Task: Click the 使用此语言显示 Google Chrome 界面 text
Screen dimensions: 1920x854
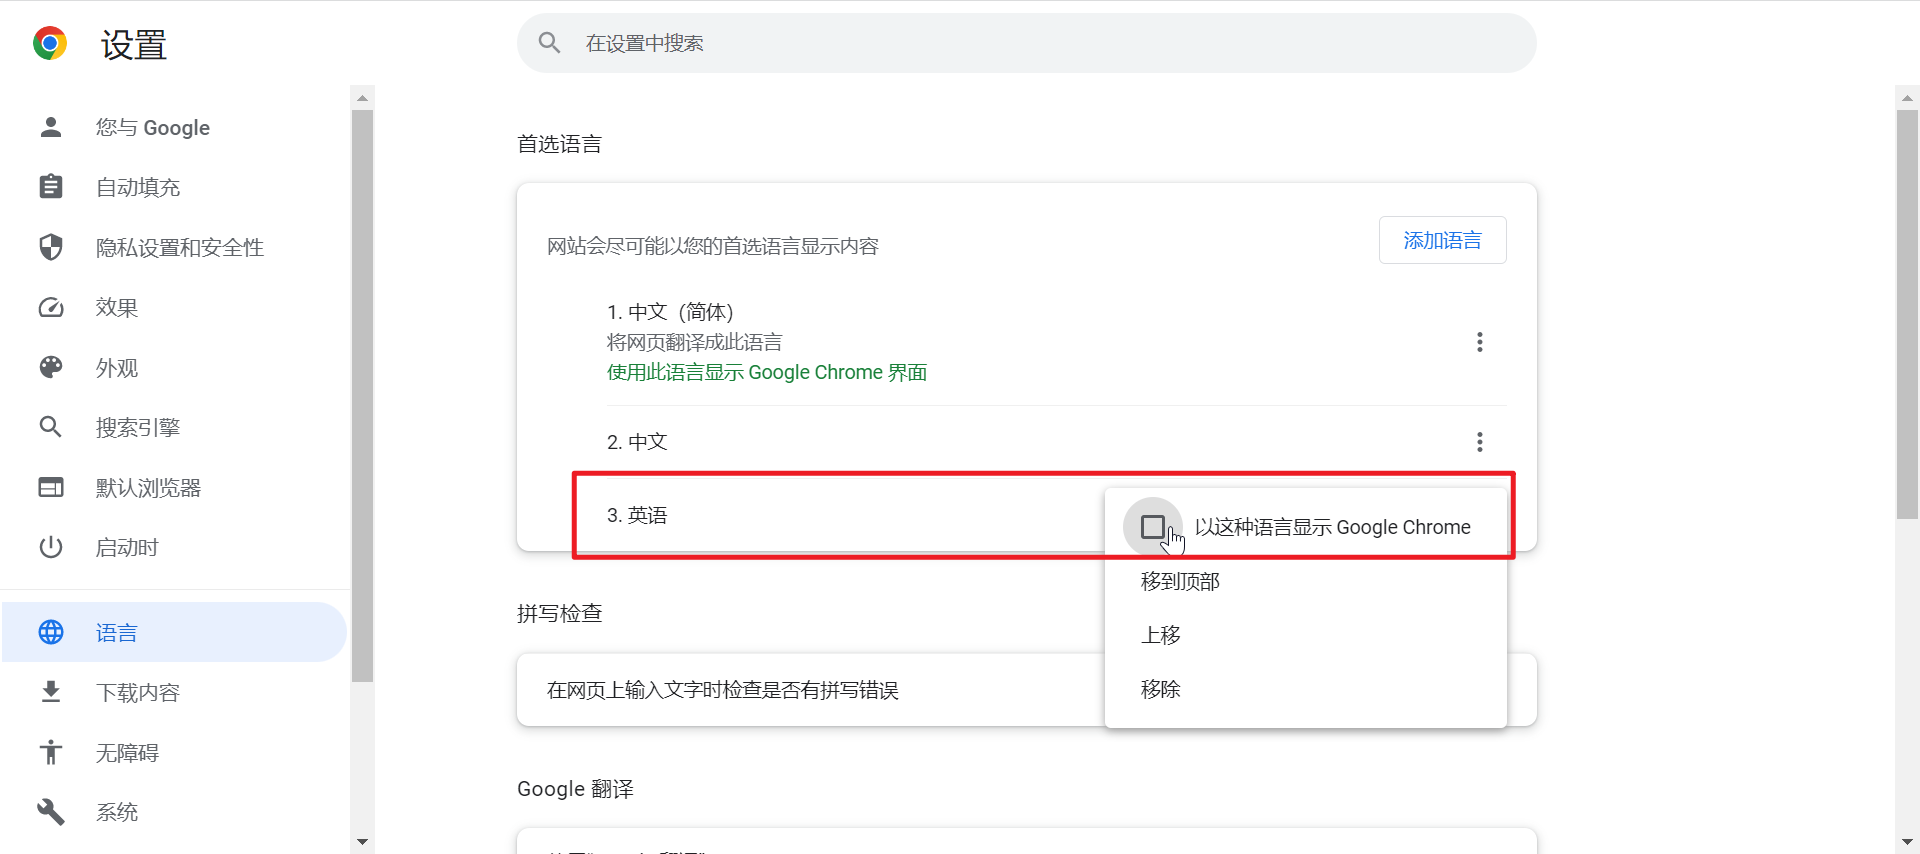Action: click(x=767, y=372)
